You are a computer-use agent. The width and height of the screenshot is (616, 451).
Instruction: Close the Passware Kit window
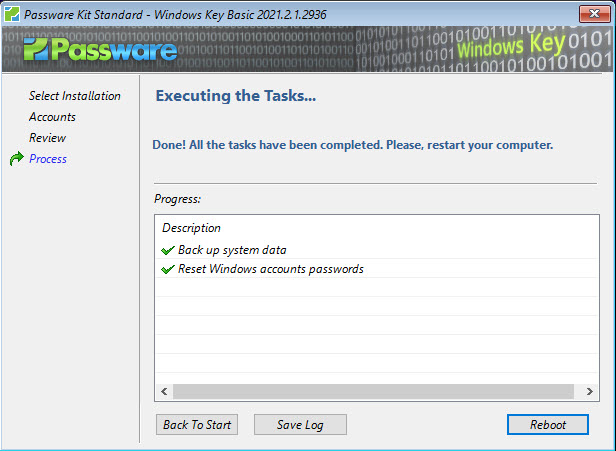pos(594,14)
